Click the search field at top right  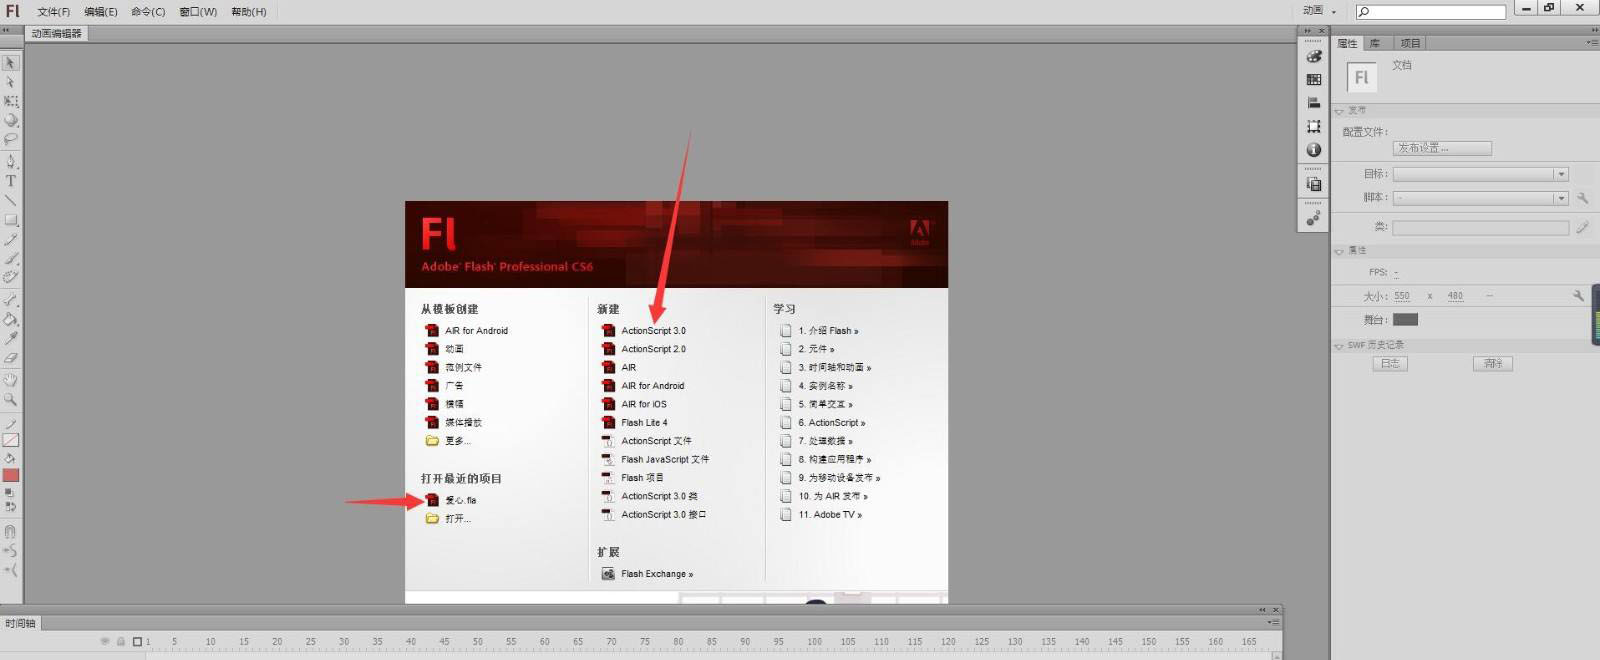[x=1430, y=12]
